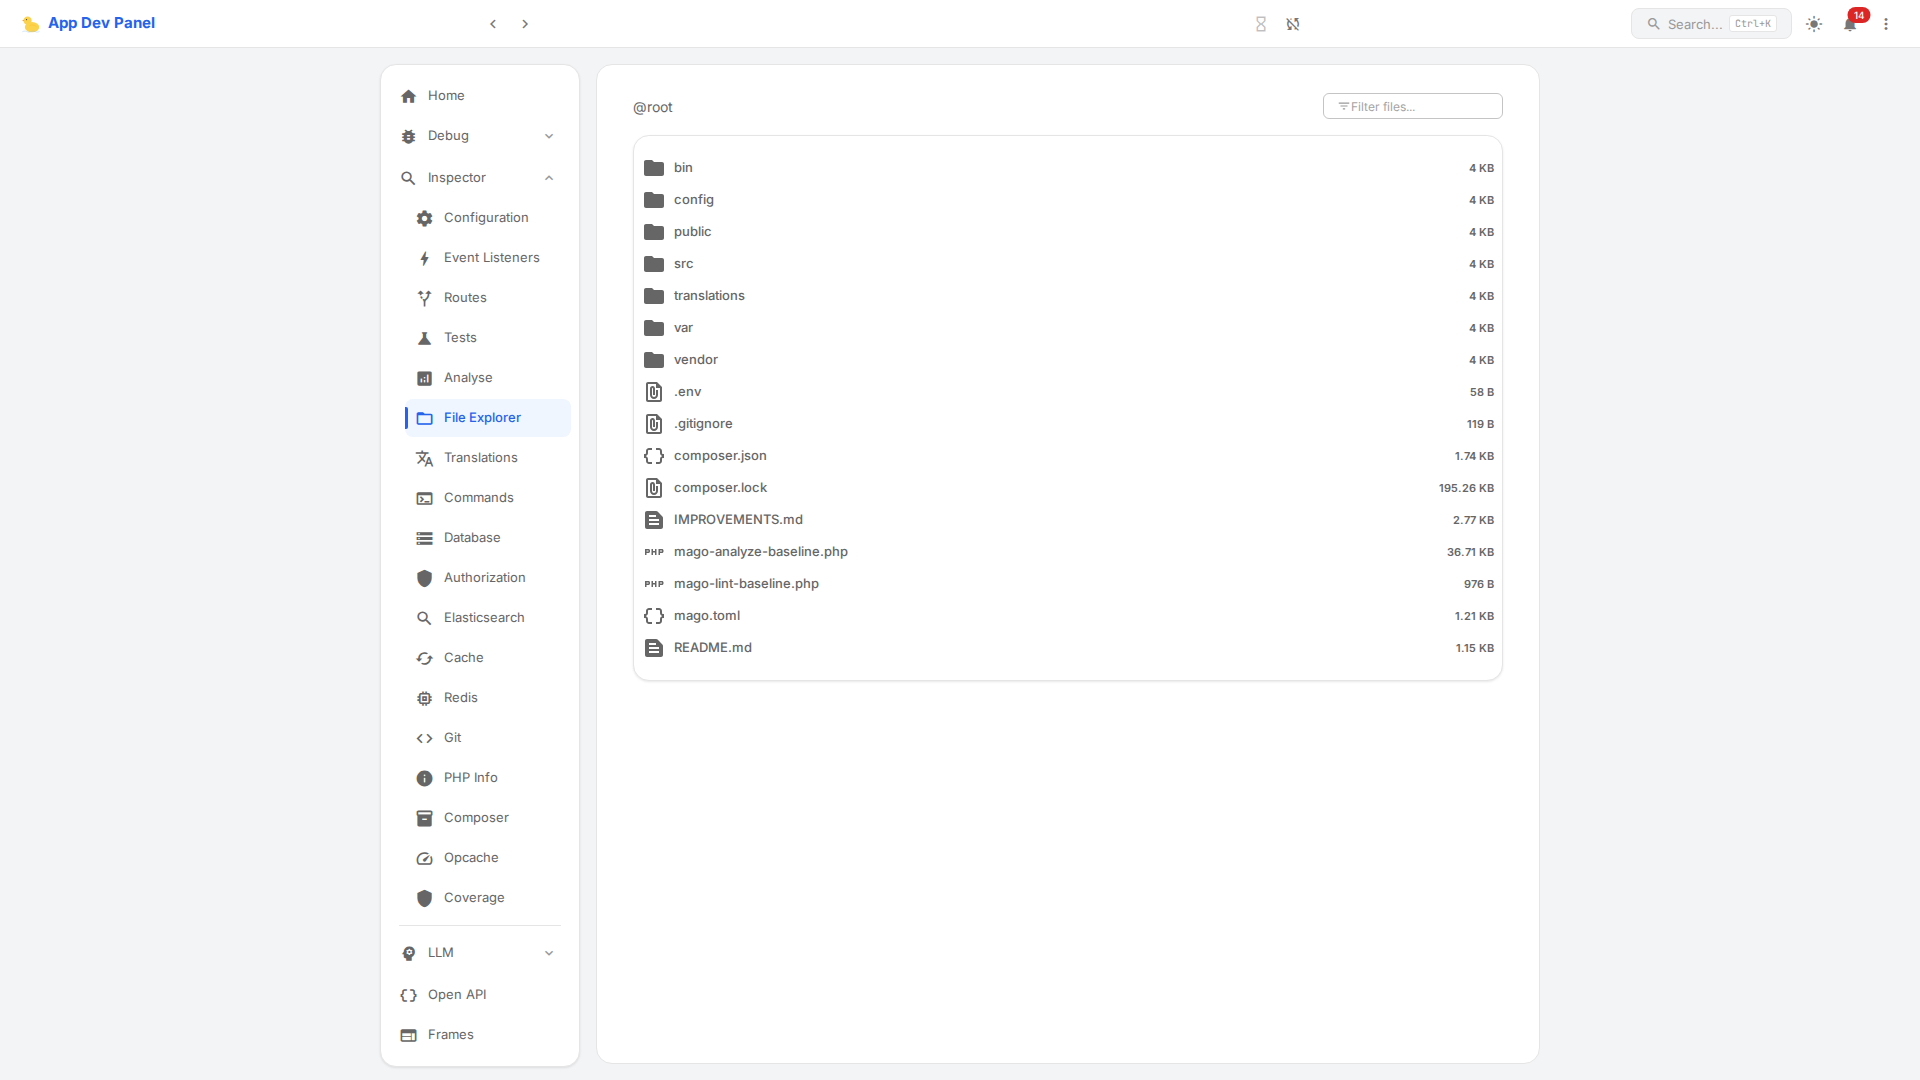Open the README.md file
The height and width of the screenshot is (1080, 1920).
point(712,647)
